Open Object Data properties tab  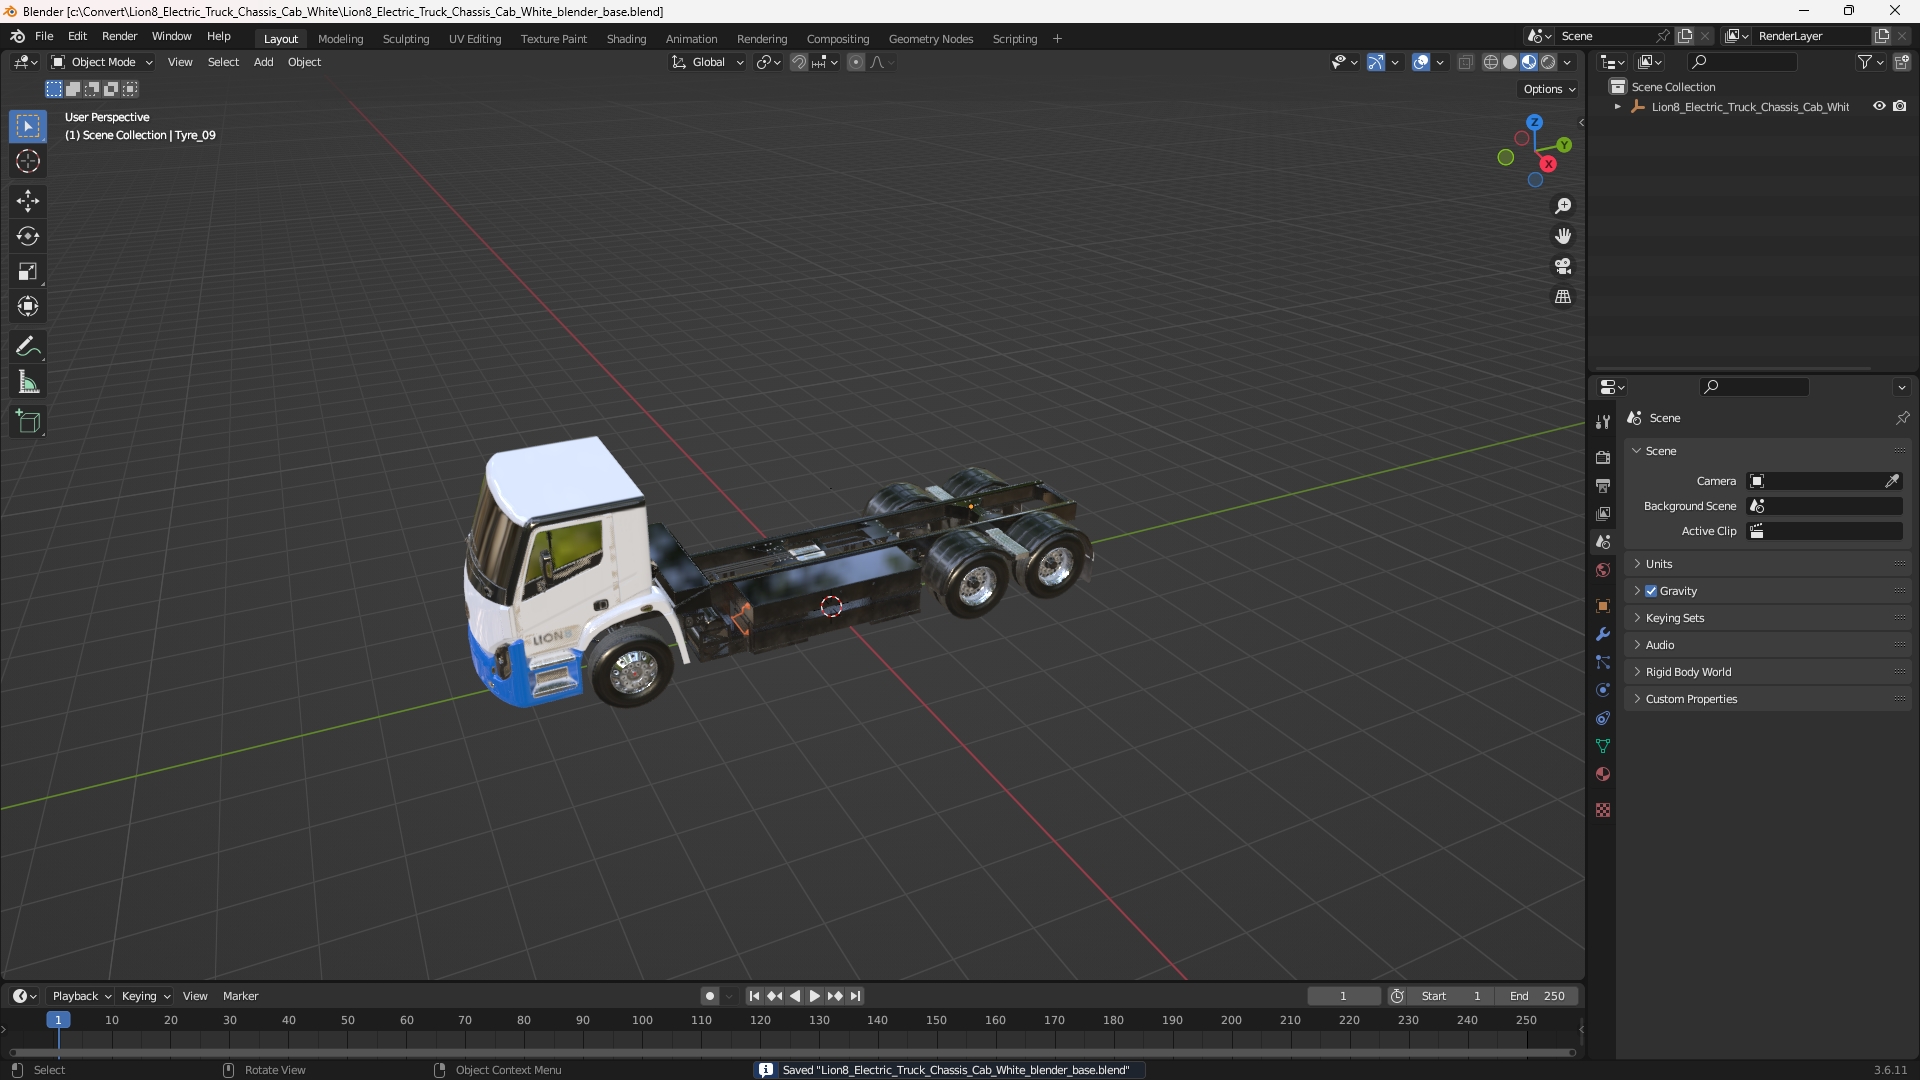pyautogui.click(x=1603, y=746)
